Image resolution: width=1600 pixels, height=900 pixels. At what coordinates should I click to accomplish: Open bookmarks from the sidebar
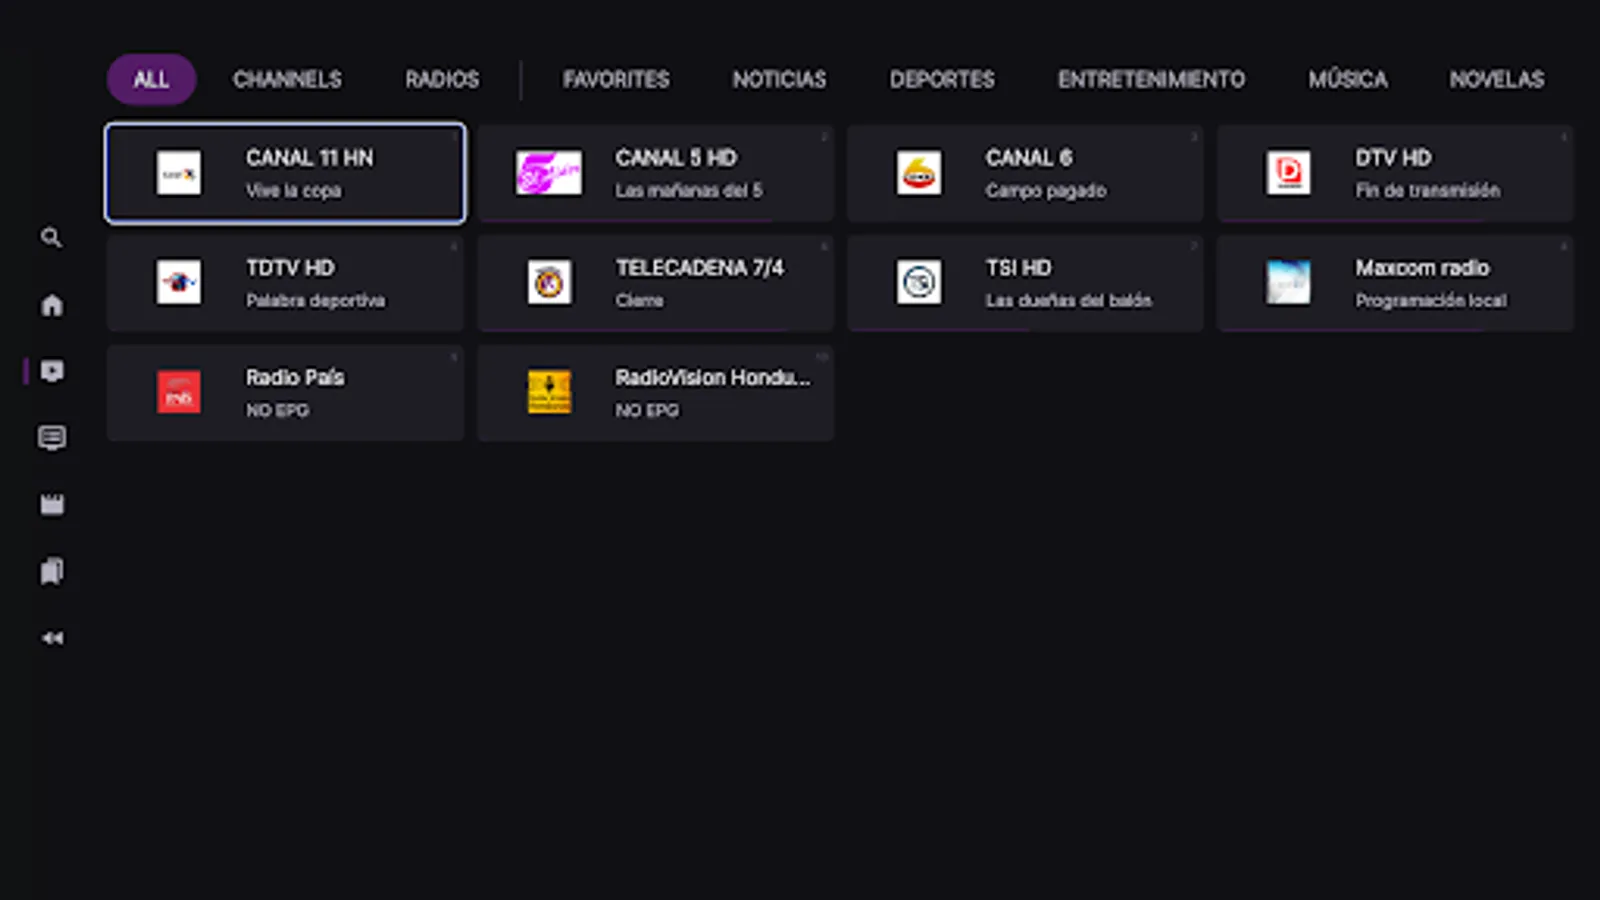pos(51,571)
